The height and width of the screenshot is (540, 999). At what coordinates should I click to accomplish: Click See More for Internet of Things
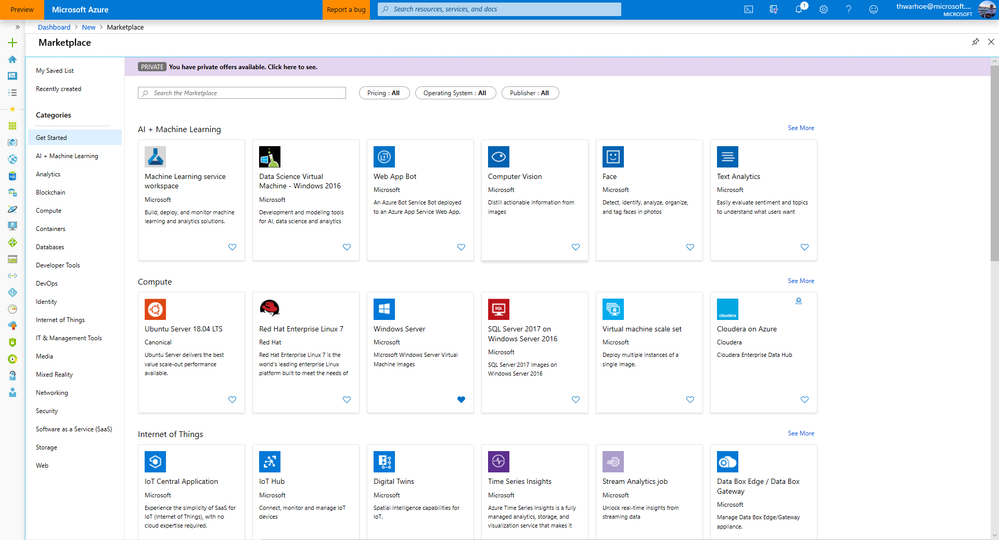point(800,434)
